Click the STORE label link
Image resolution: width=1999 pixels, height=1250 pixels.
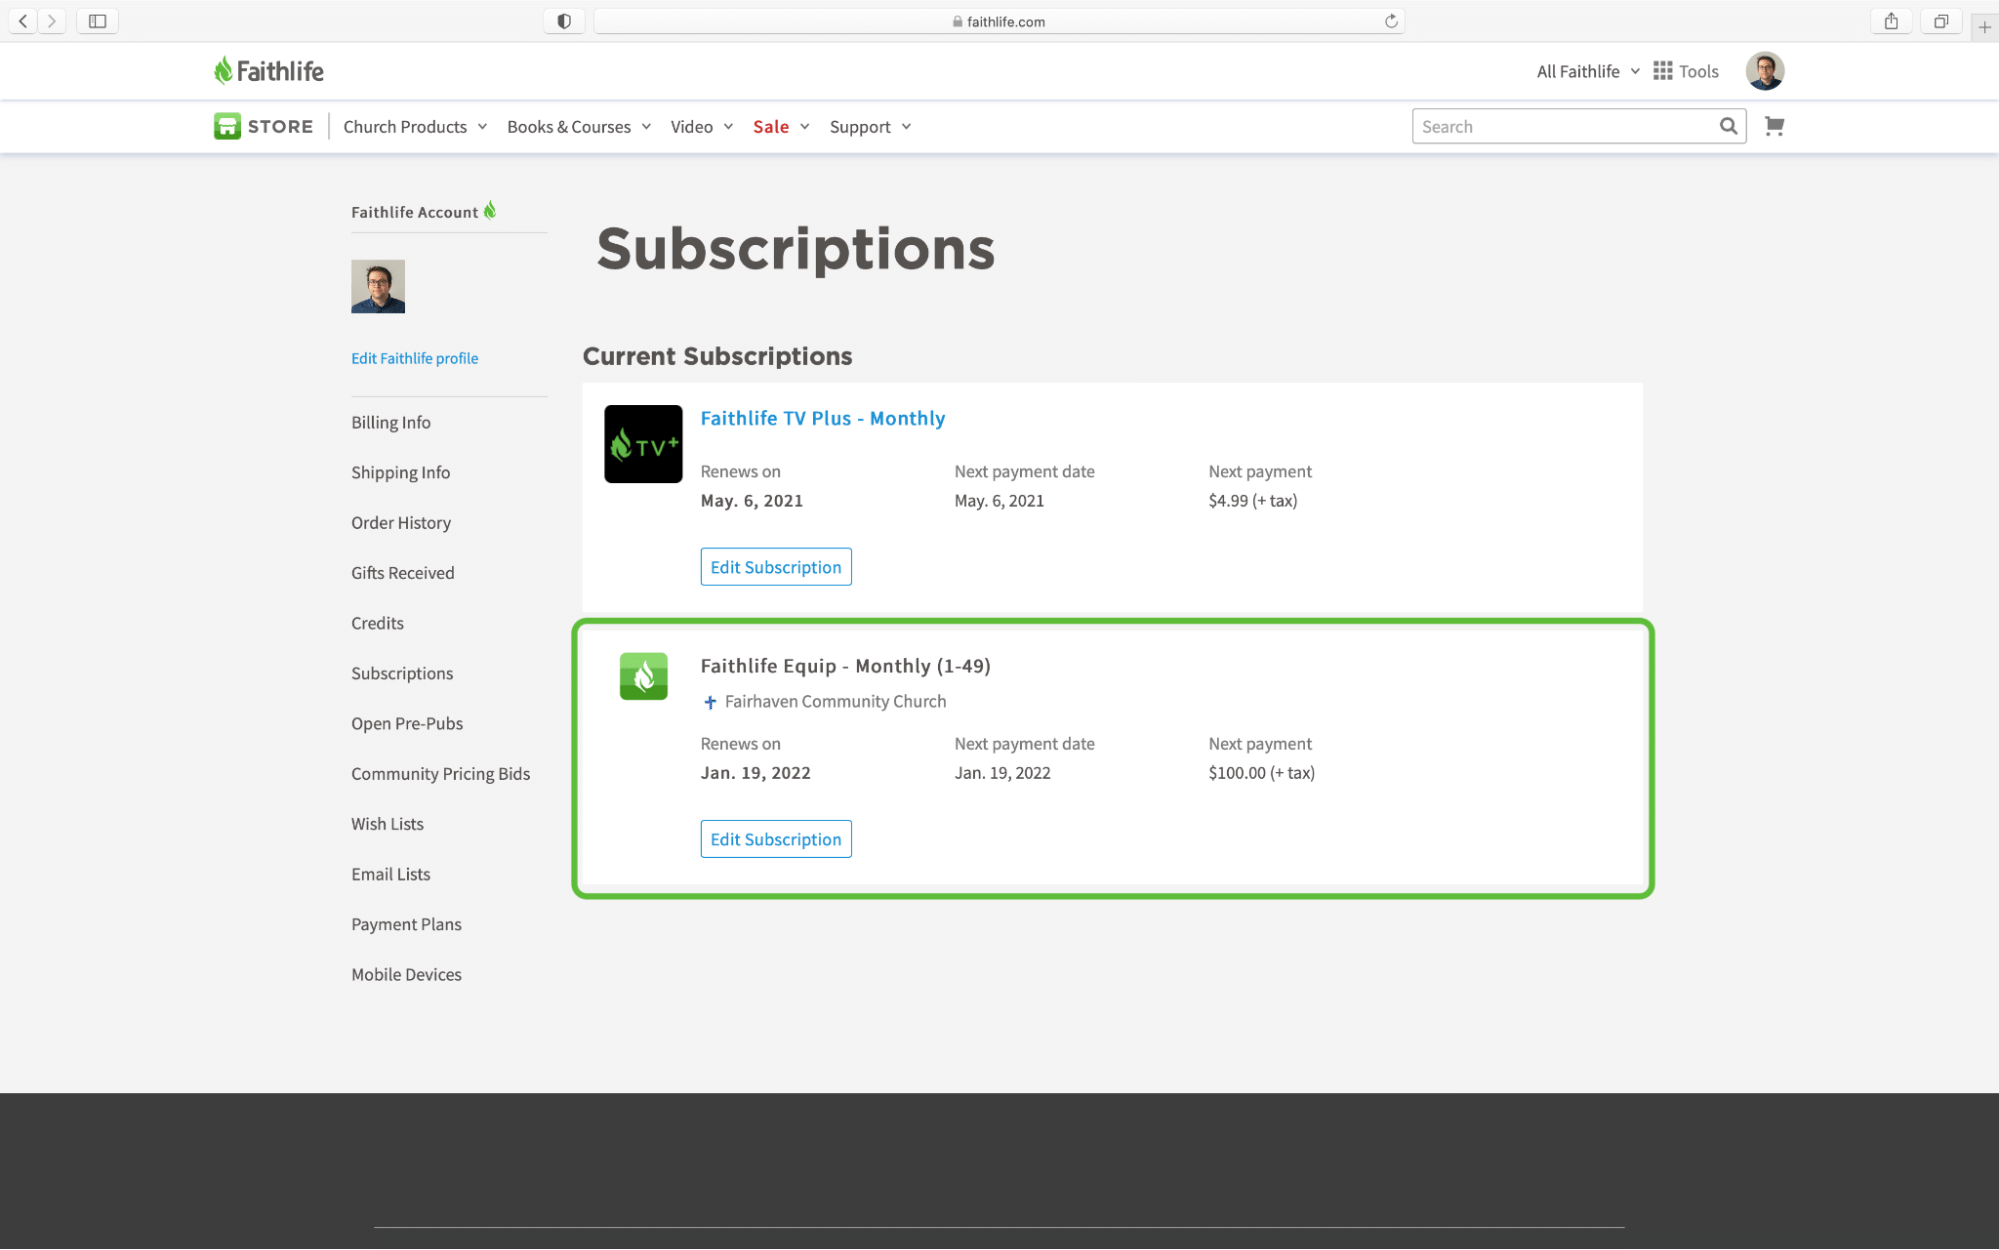pyautogui.click(x=280, y=126)
